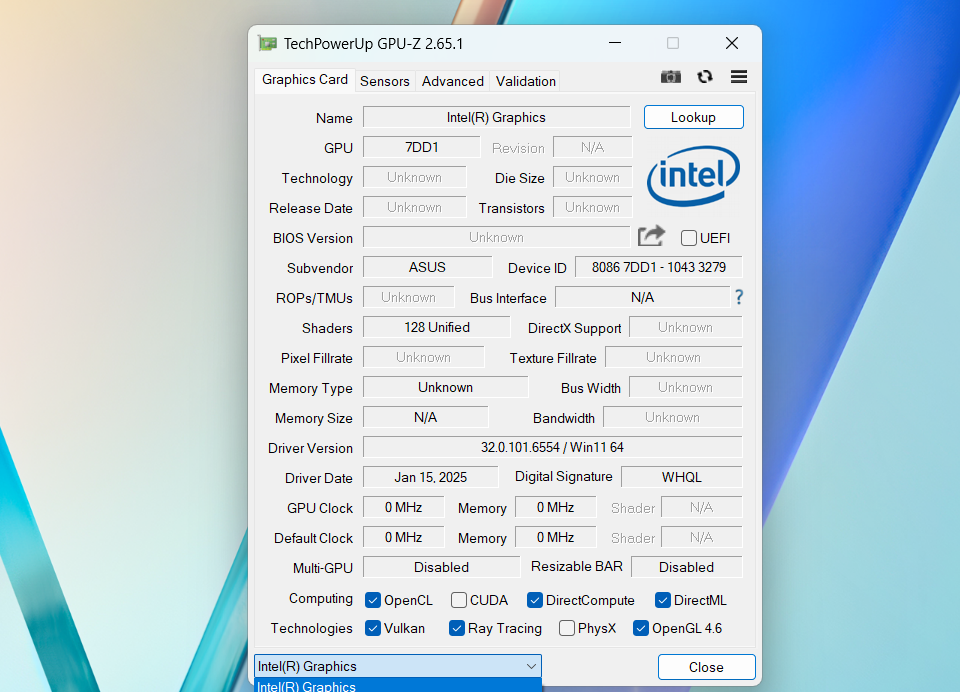Click the Technology Unknown field

414,177
